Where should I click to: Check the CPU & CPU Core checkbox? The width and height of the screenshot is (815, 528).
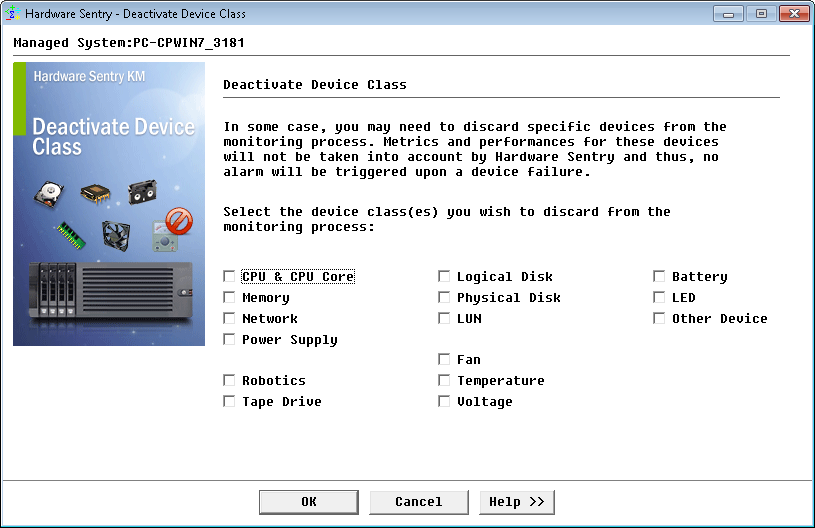(229, 276)
